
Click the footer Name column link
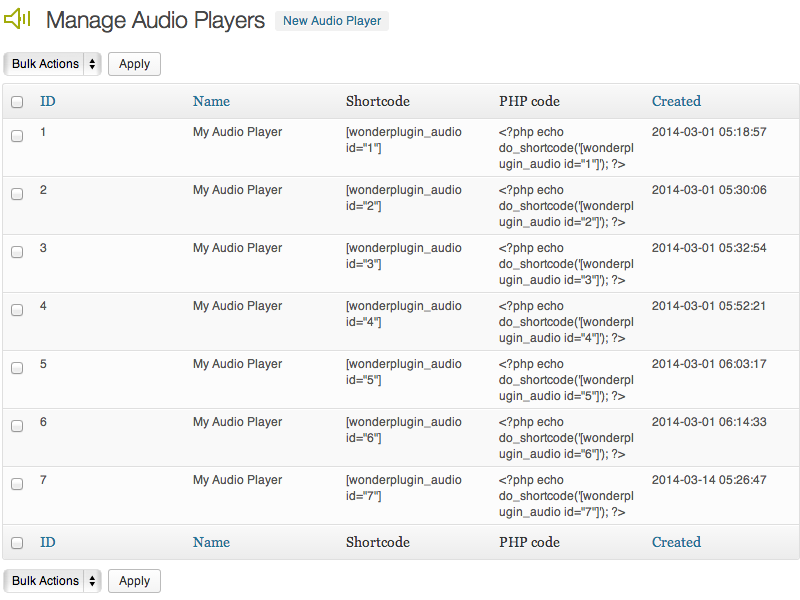pos(211,542)
